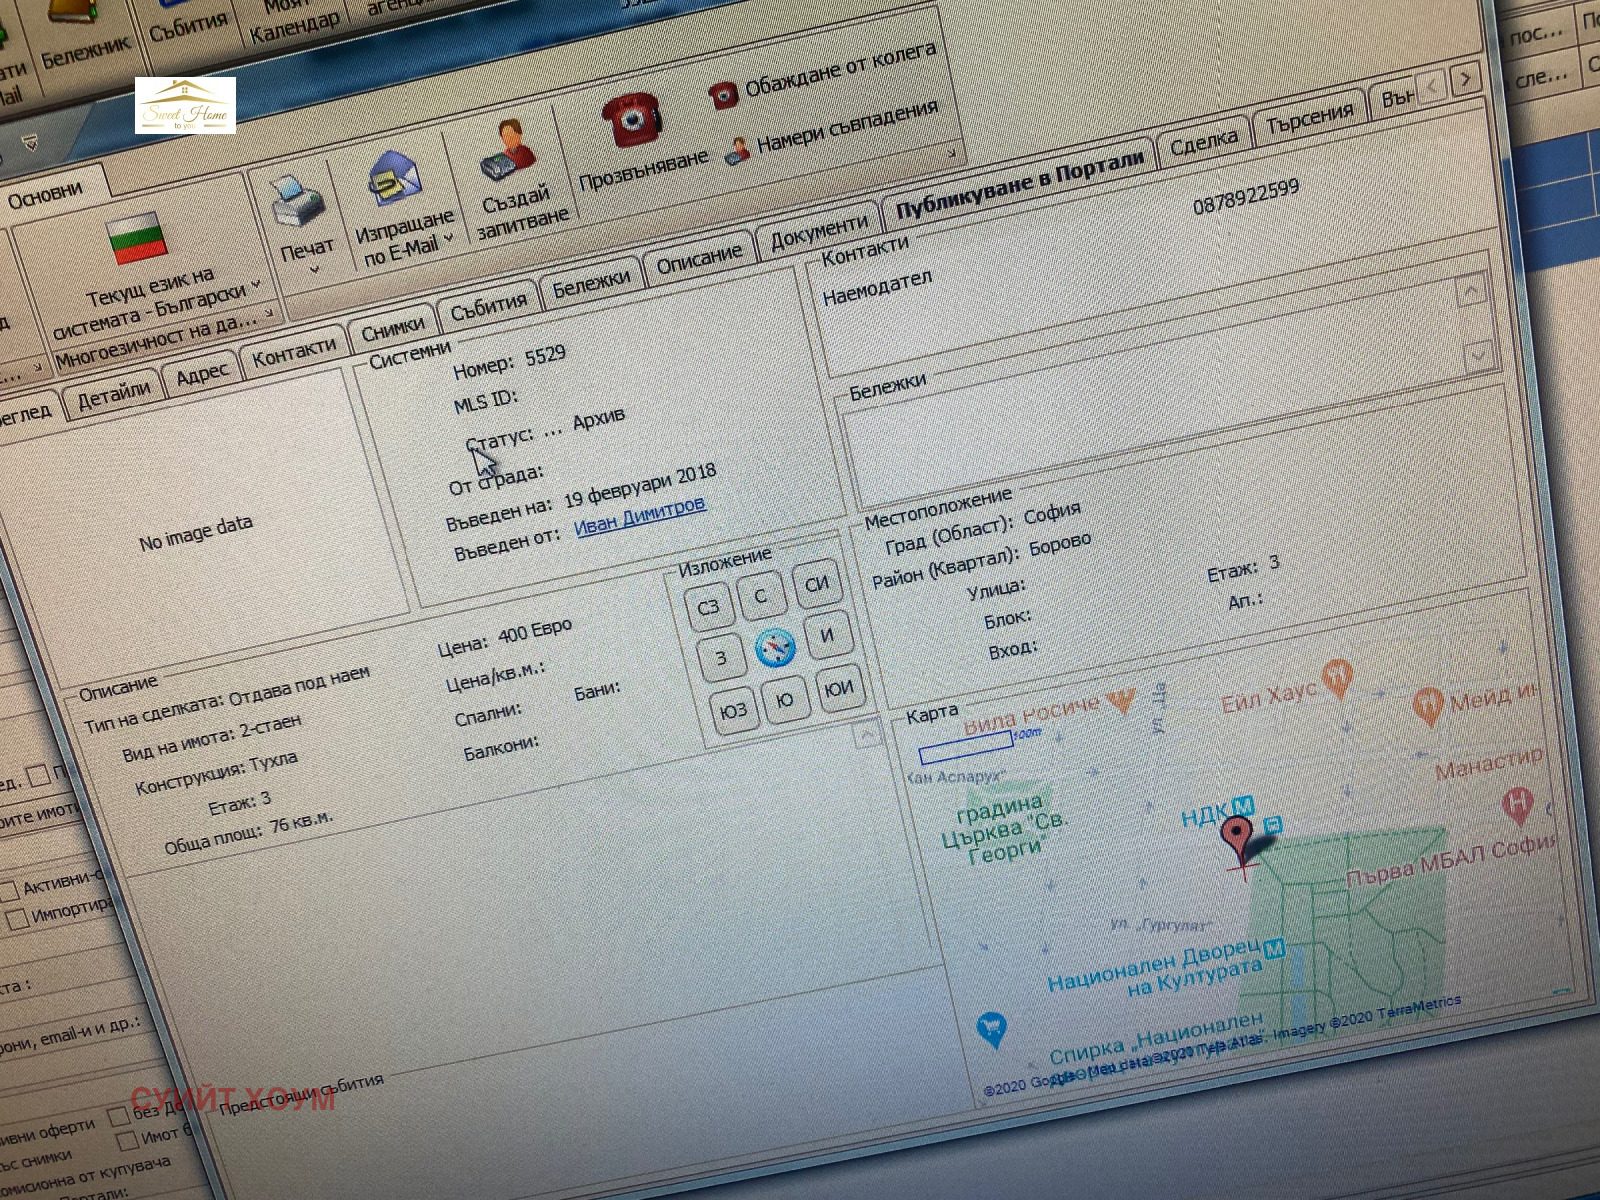Click the bus stop icon beside НДК
Screen dimensions: 1600x1200
(1273, 825)
